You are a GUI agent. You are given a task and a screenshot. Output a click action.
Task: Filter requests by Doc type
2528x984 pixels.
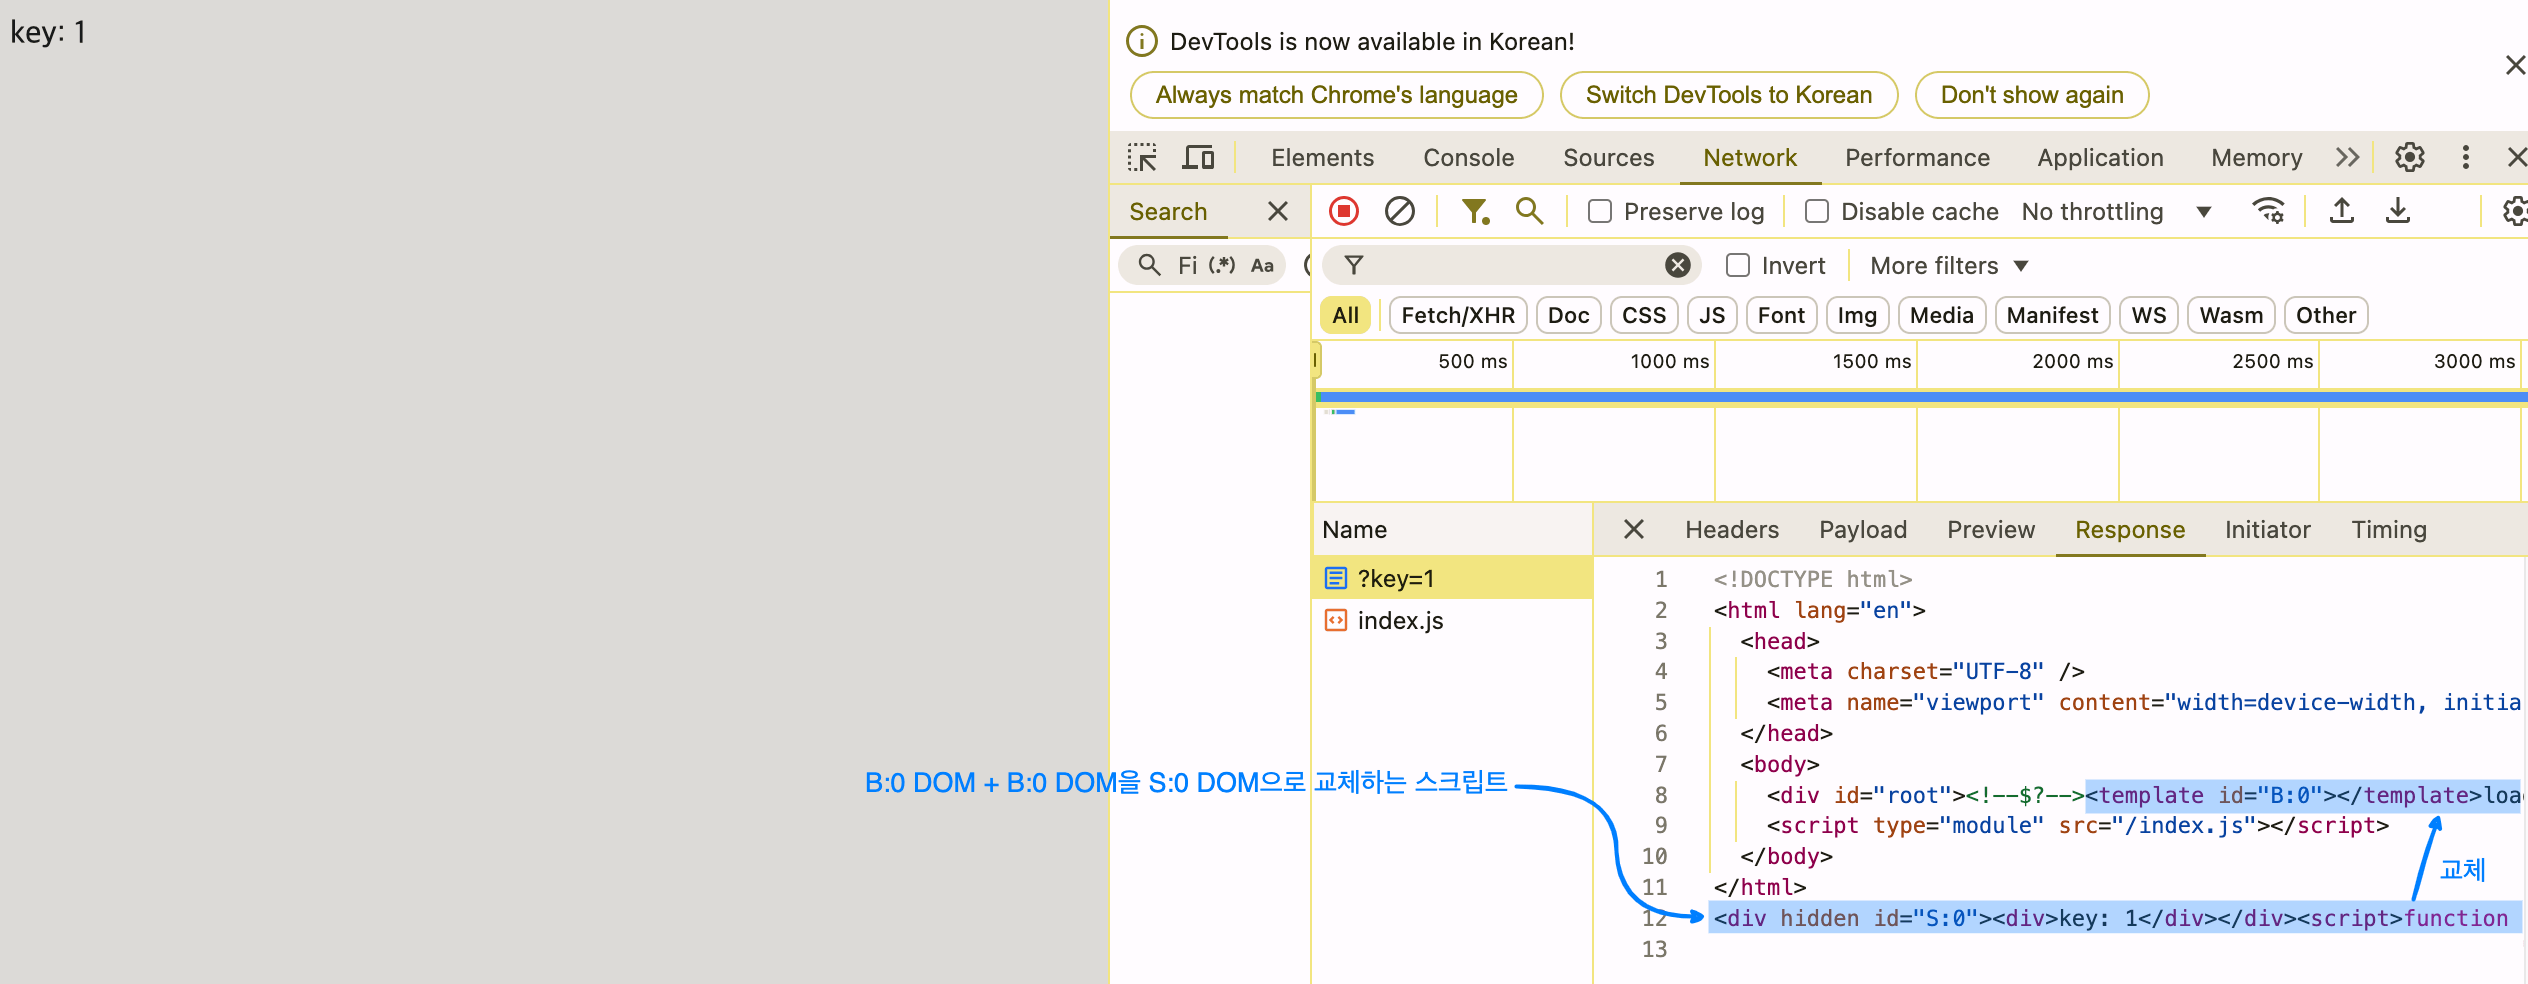[x=1568, y=315]
